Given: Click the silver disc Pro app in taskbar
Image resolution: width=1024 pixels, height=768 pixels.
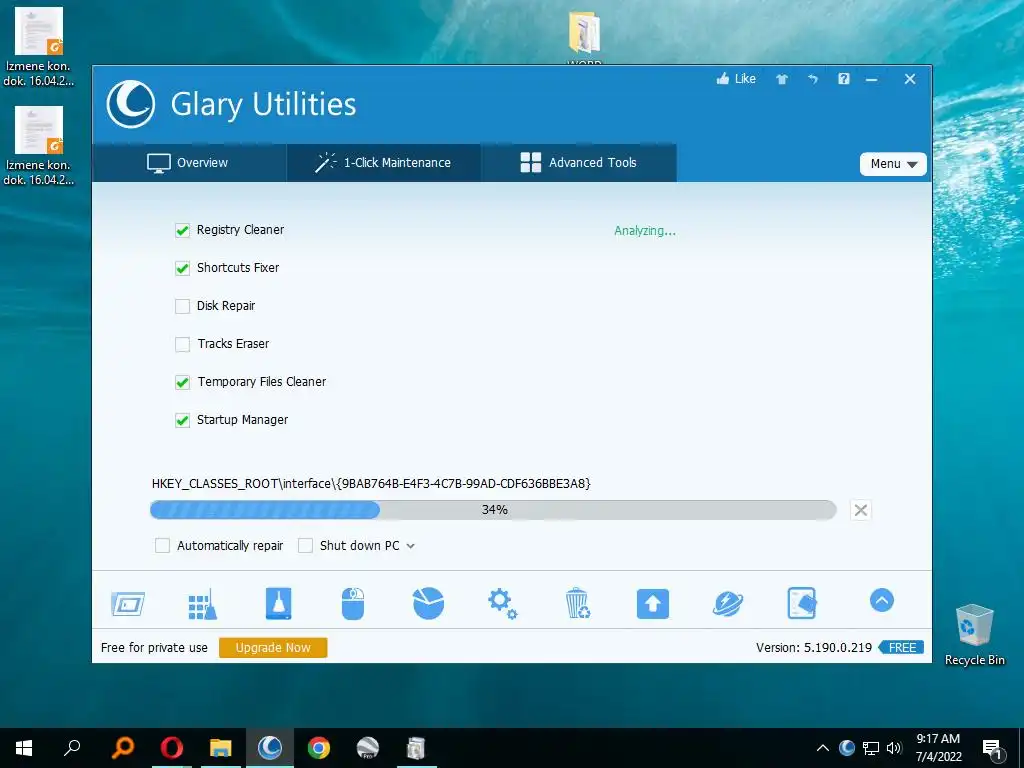Looking at the screenshot, I should (368, 748).
